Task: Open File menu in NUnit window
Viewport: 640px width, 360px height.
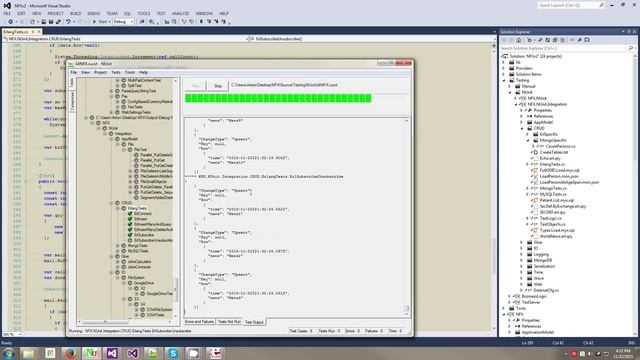Action: point(73,72)
